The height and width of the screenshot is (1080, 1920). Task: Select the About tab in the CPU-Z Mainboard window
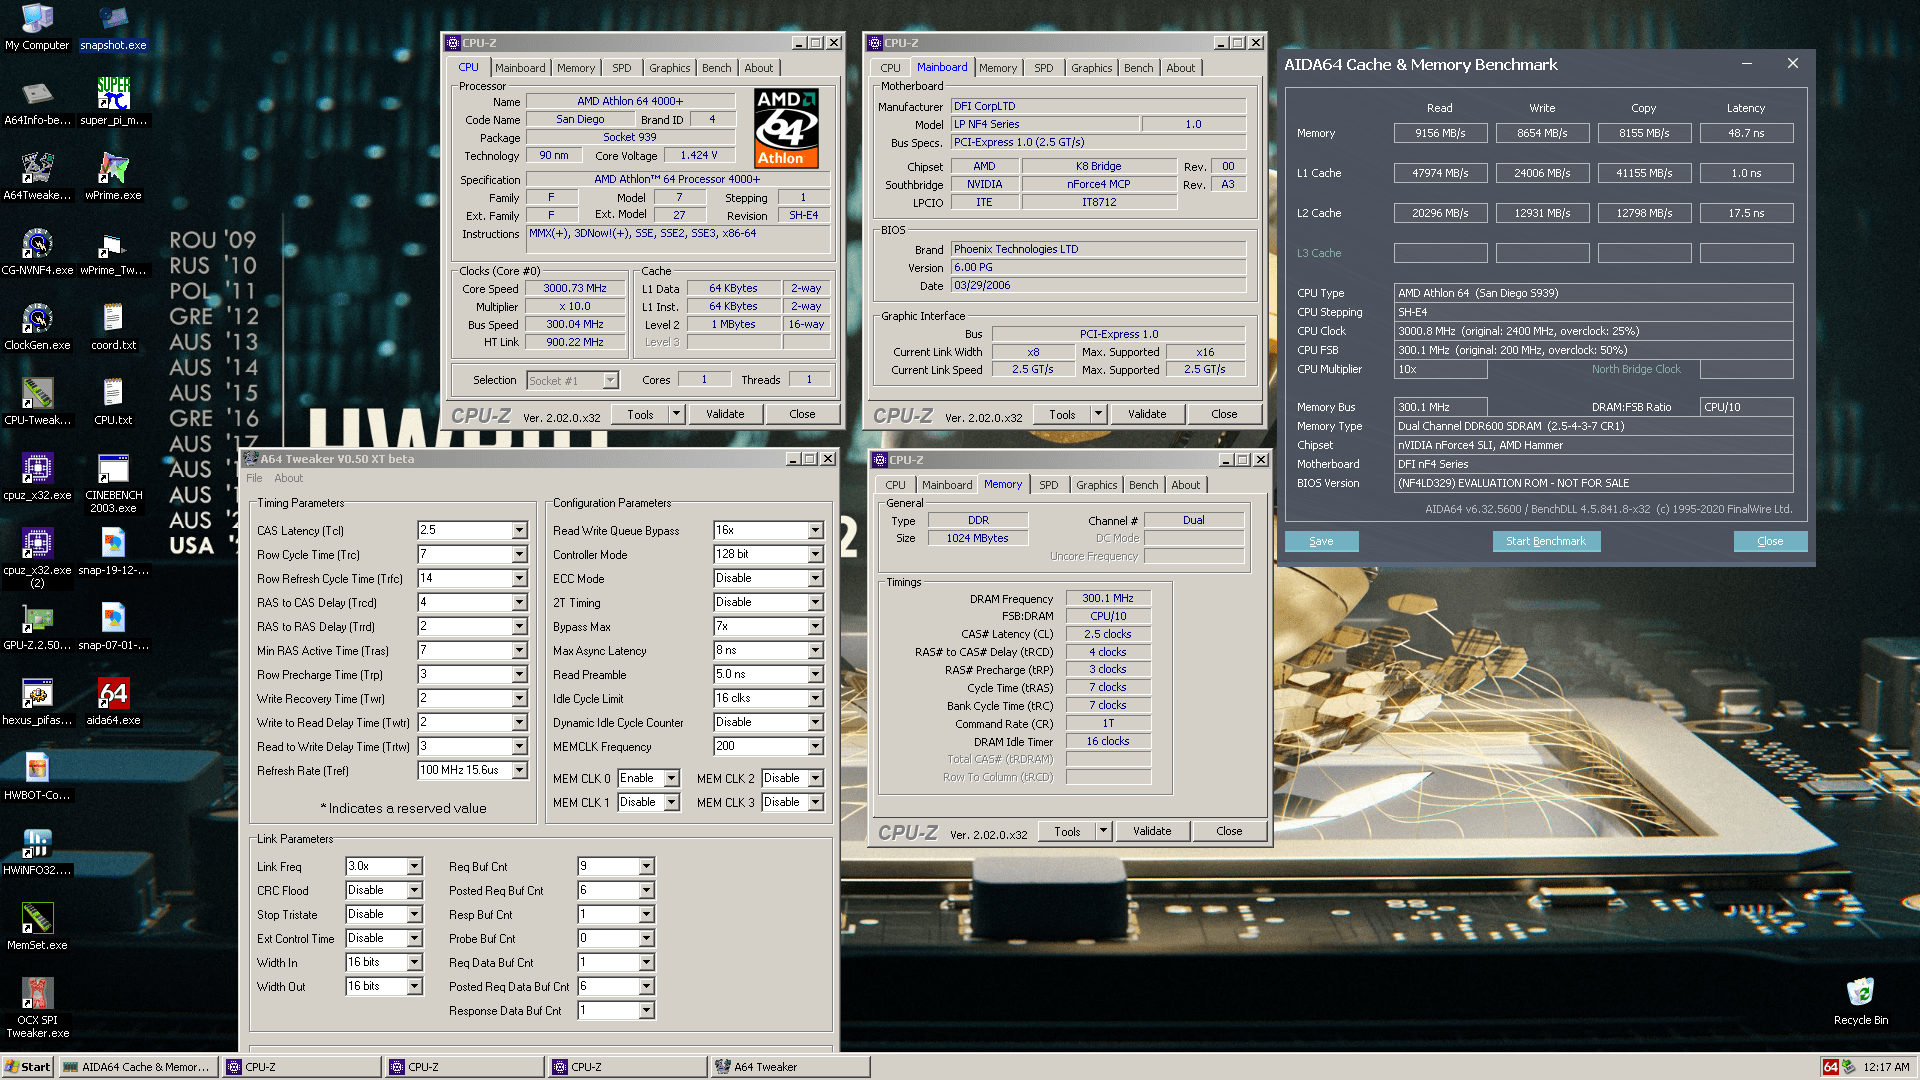pos(1181,68)
